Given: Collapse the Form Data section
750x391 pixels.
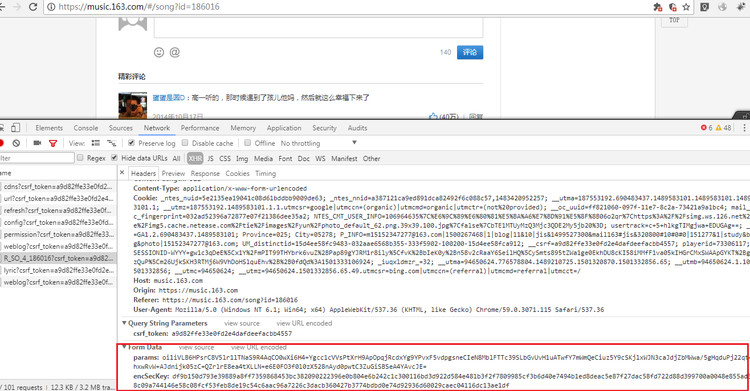Looking at the screenshot, I should (124, 347).
